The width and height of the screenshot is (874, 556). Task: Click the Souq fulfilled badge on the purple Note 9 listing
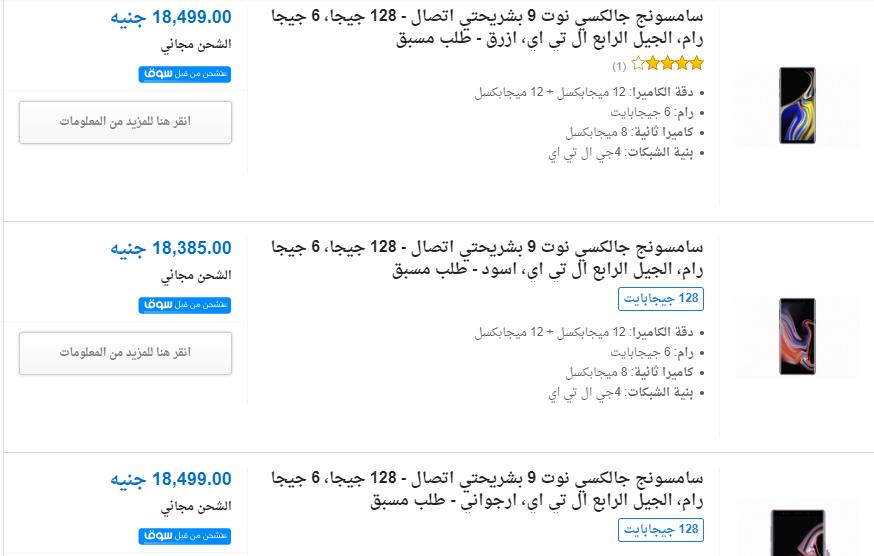(185, 536)
